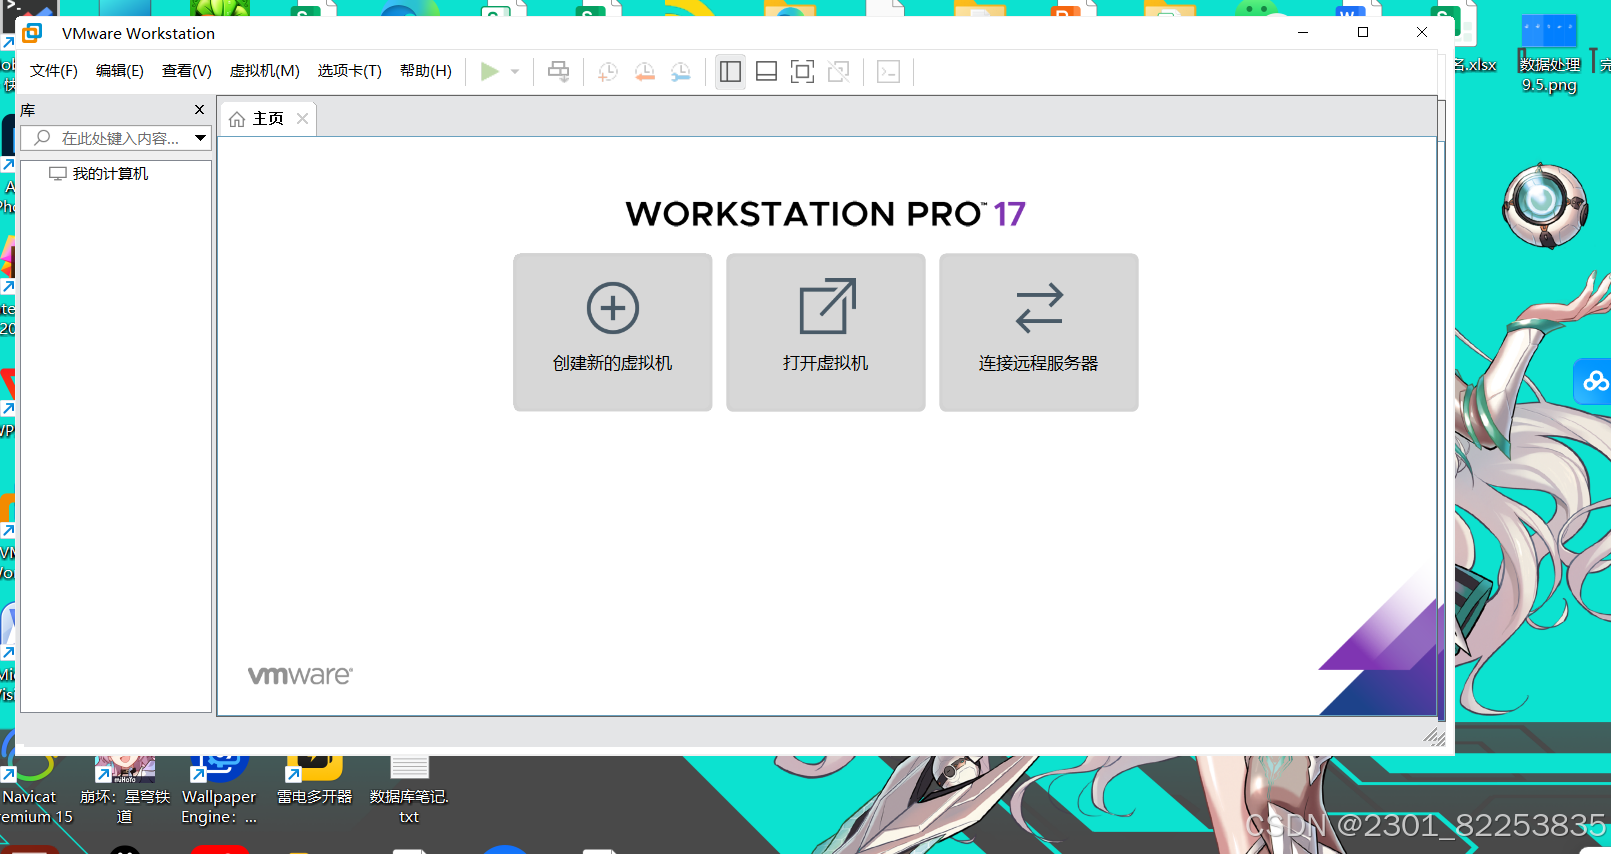Image resolution: width=1611 pixels, height=854 pixels.
Task: Click the revert to snapshot icon
Action: coord(645,72)
